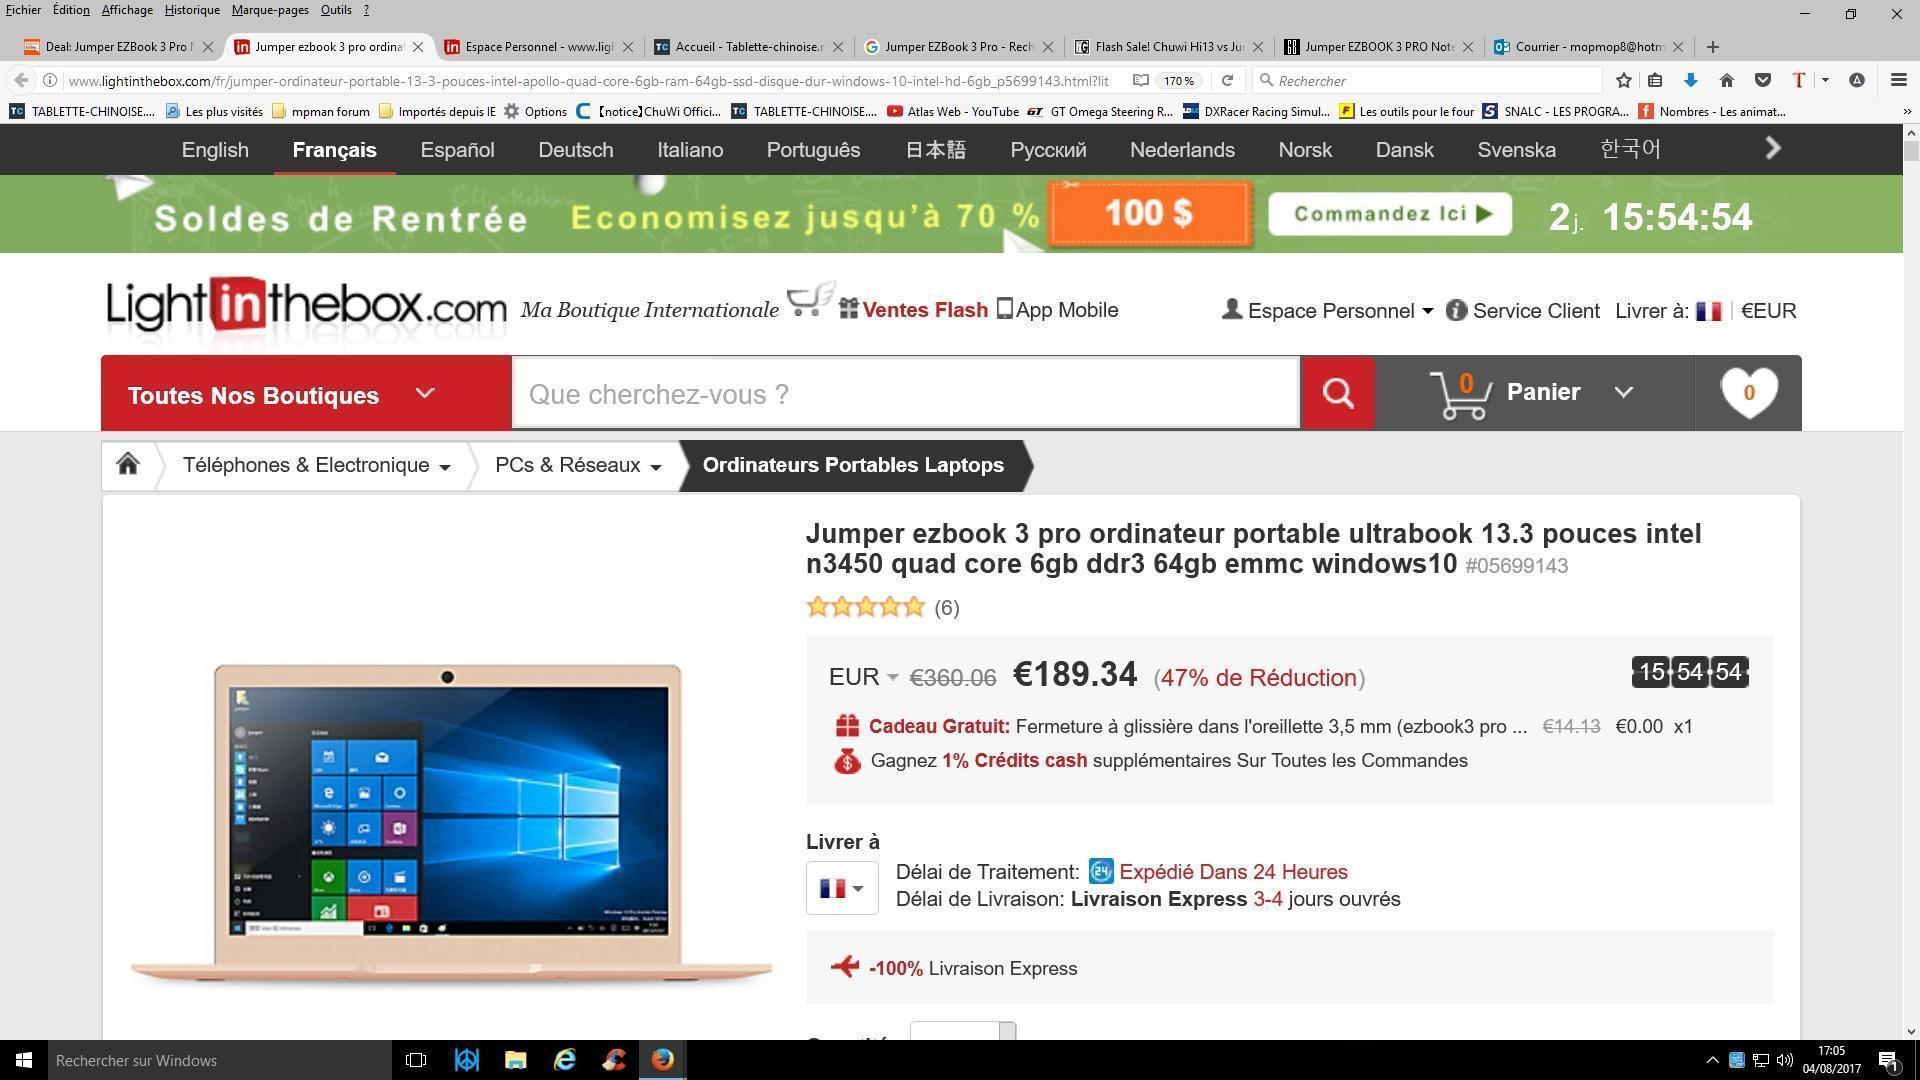Expand Panier cart dropdown
1920x1080 pixels.
tap(1624, 392)
